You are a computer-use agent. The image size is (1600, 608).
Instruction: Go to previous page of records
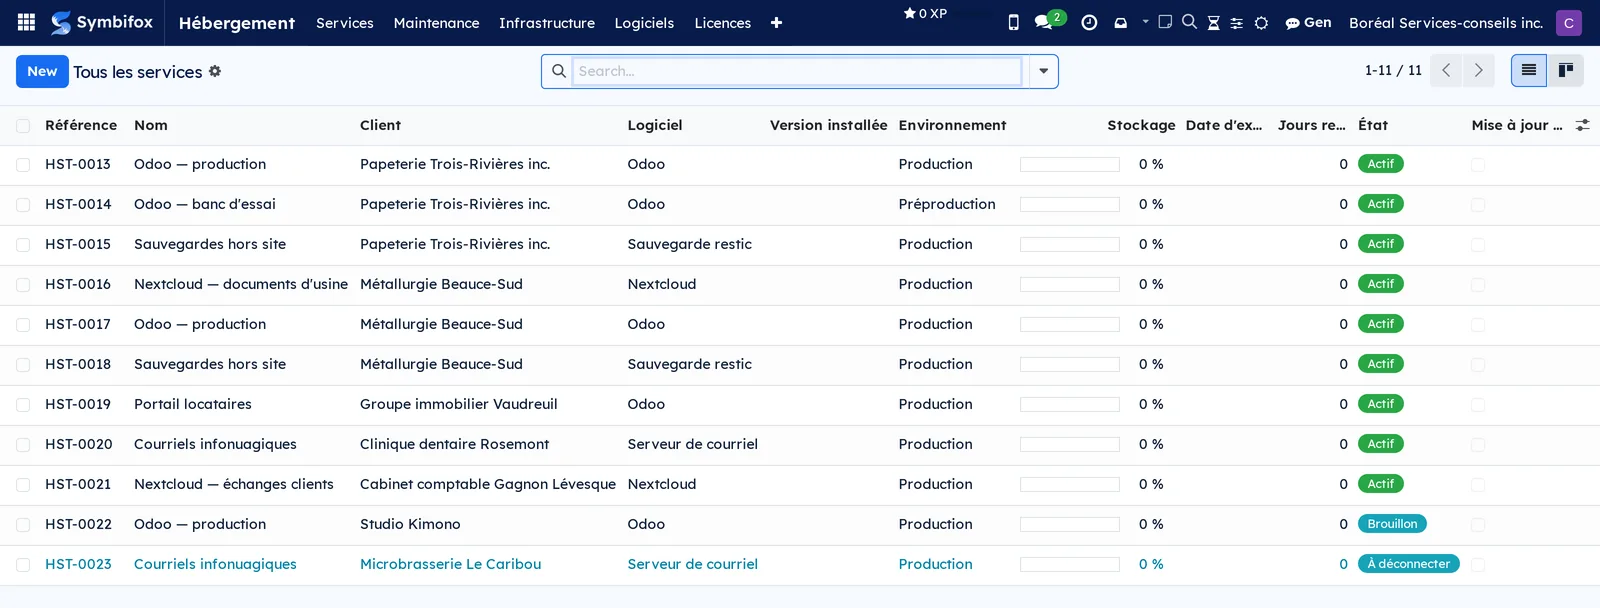pos(1446,70)
